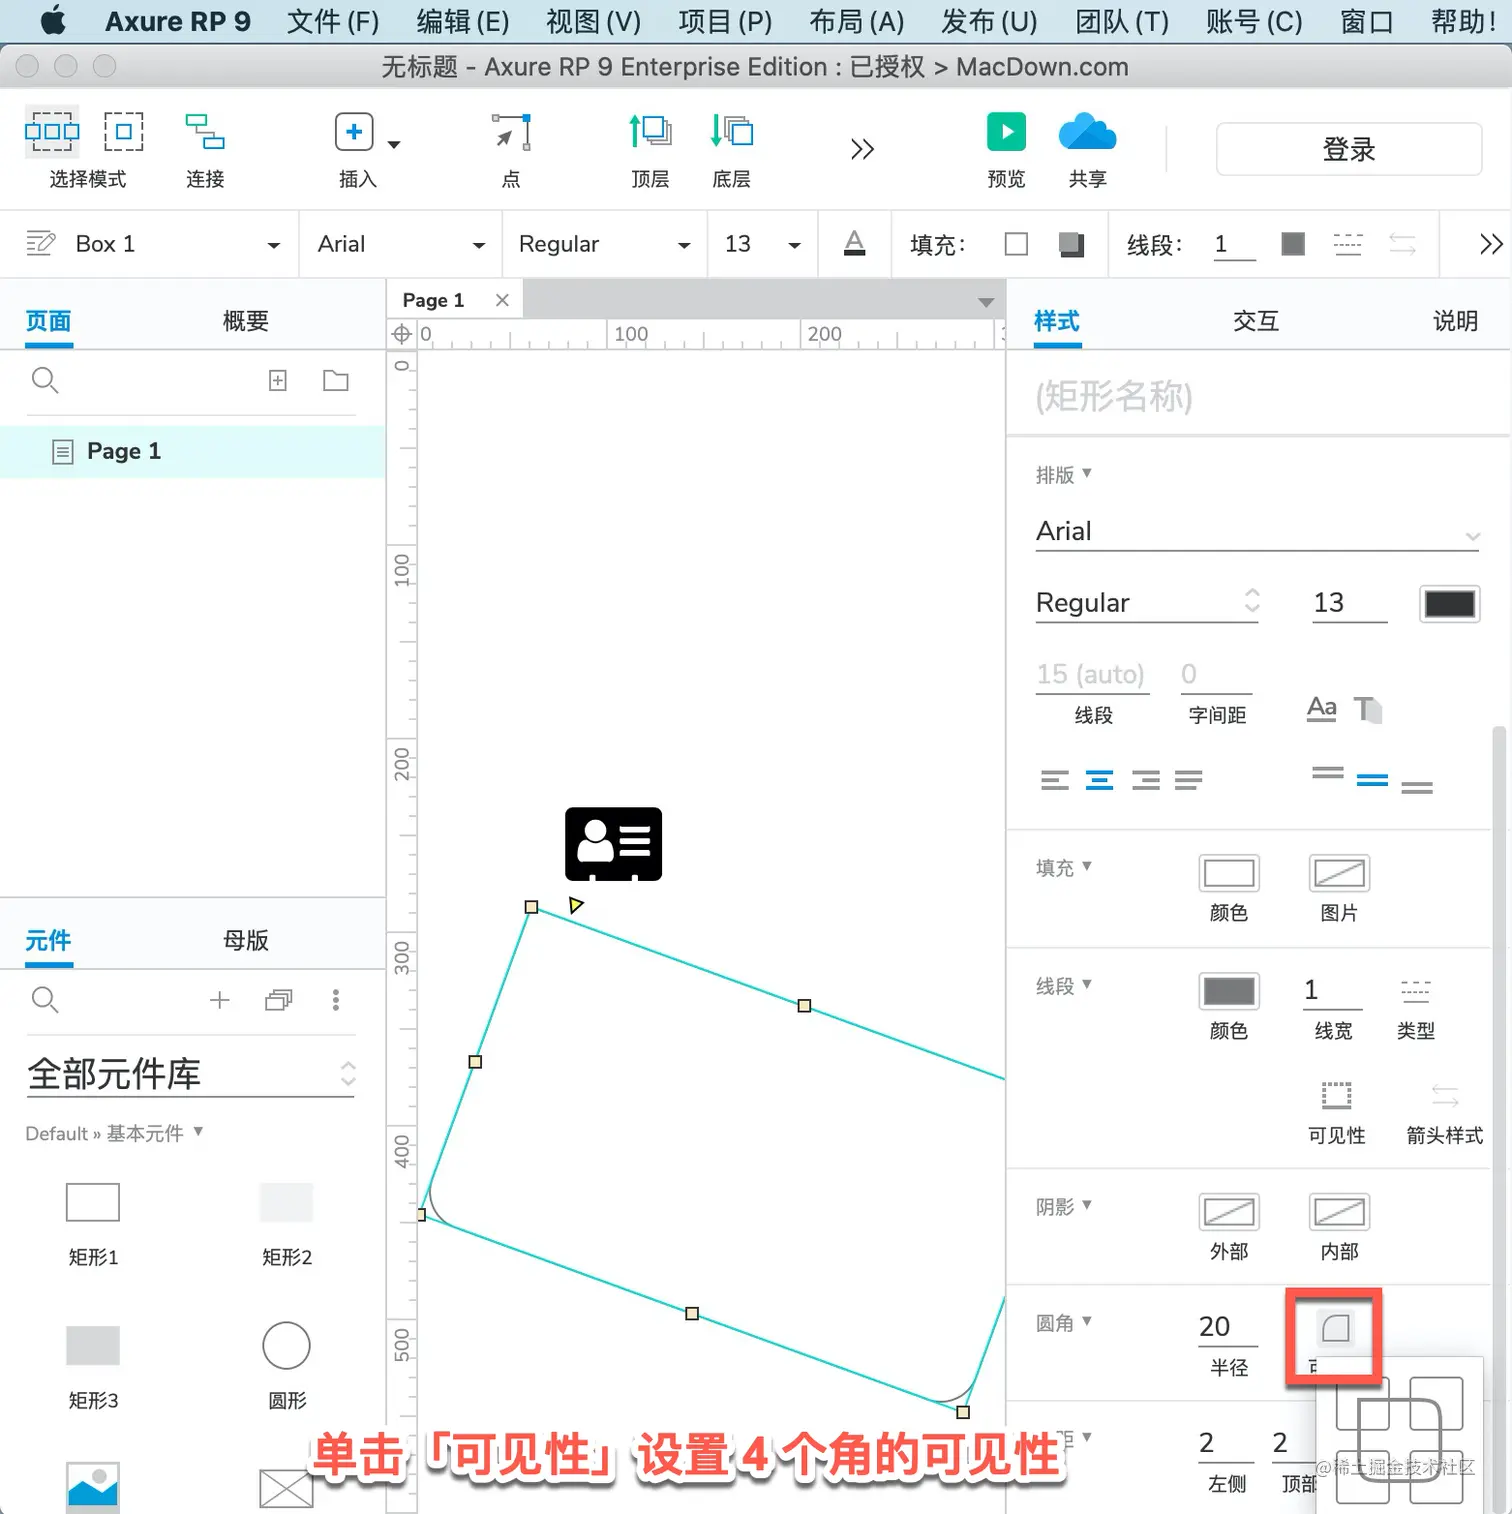Toggle center text alignment

1100,780
